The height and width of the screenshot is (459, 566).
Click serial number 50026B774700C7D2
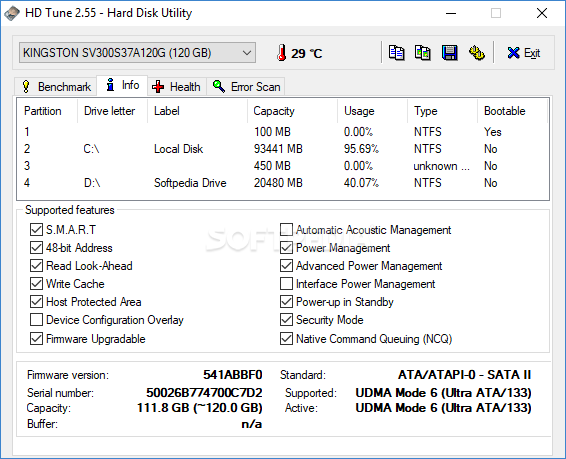[204, 392]
